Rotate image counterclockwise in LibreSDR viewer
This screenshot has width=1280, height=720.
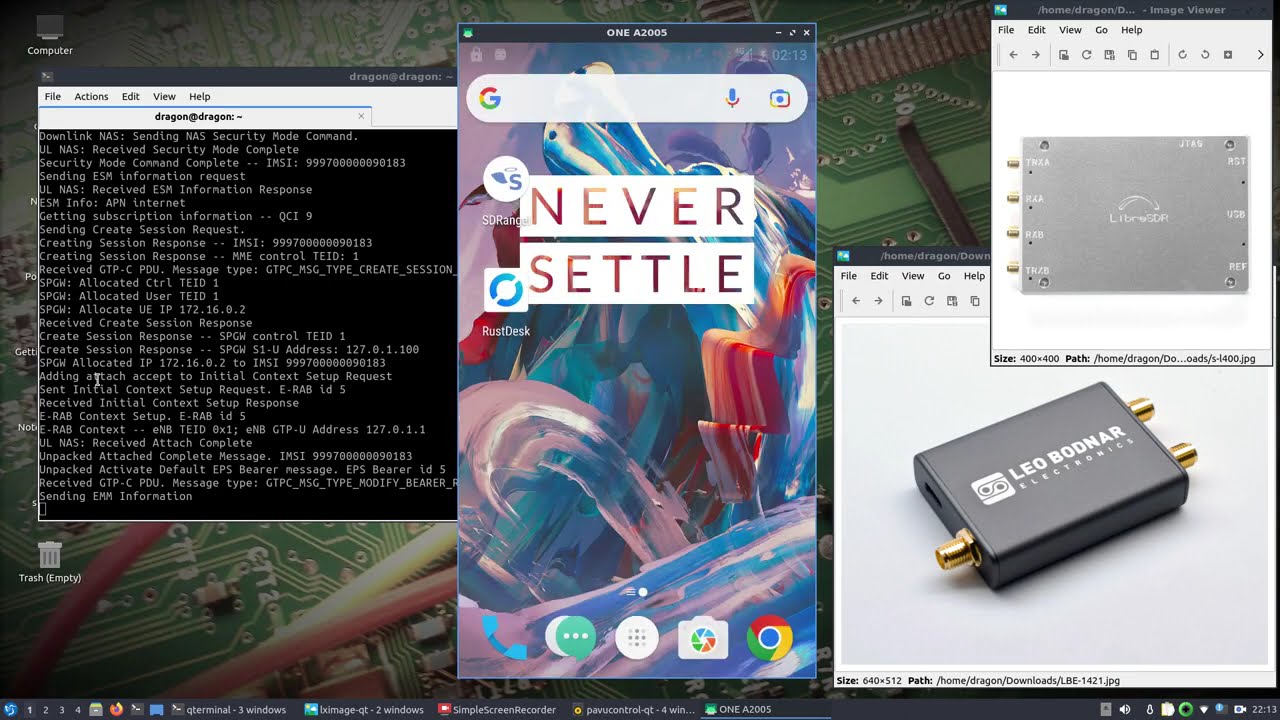(1205, 55)
